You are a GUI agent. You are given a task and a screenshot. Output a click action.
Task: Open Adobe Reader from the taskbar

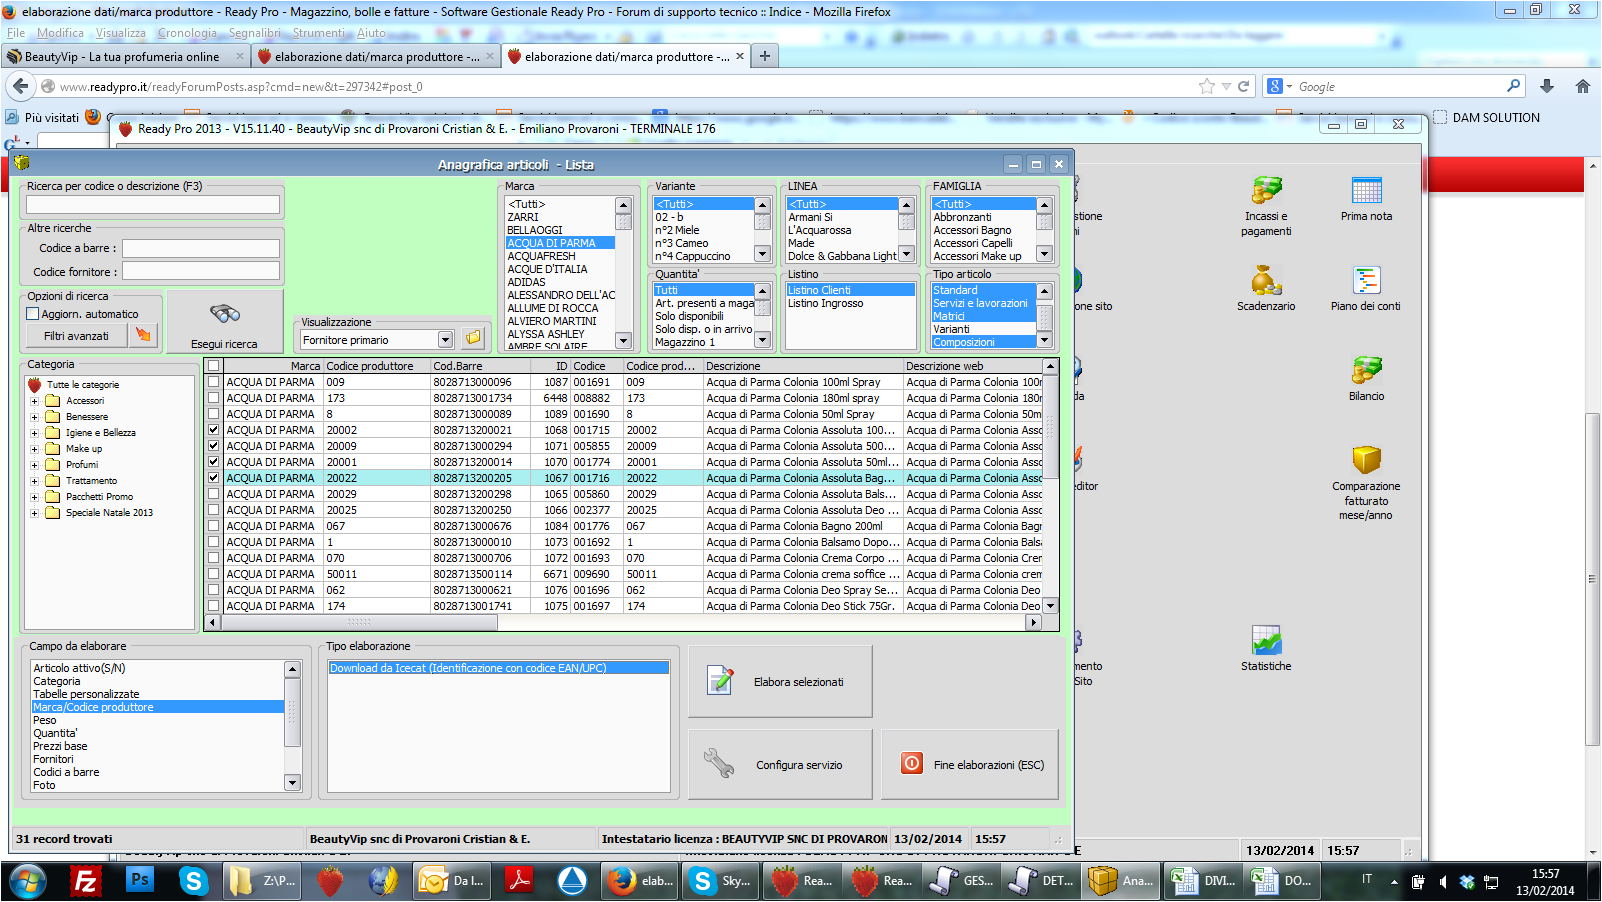pyautogui.click(x=518, y=881)
